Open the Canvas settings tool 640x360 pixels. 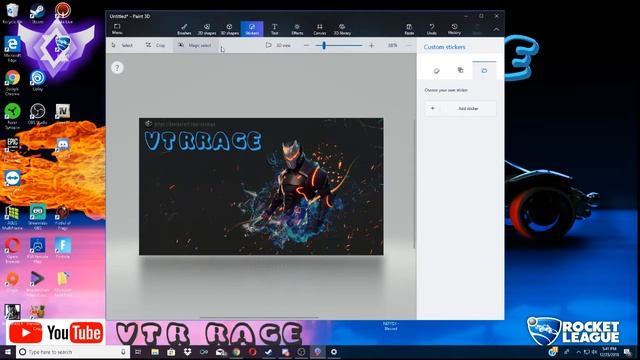point(320,29)
